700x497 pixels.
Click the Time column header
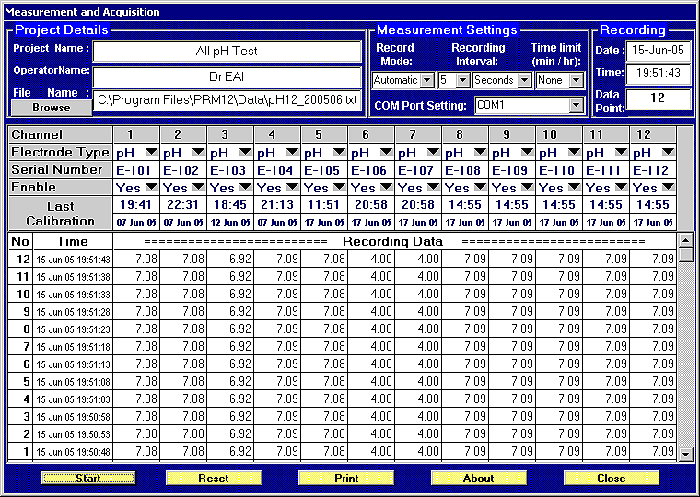click(73, 242)
